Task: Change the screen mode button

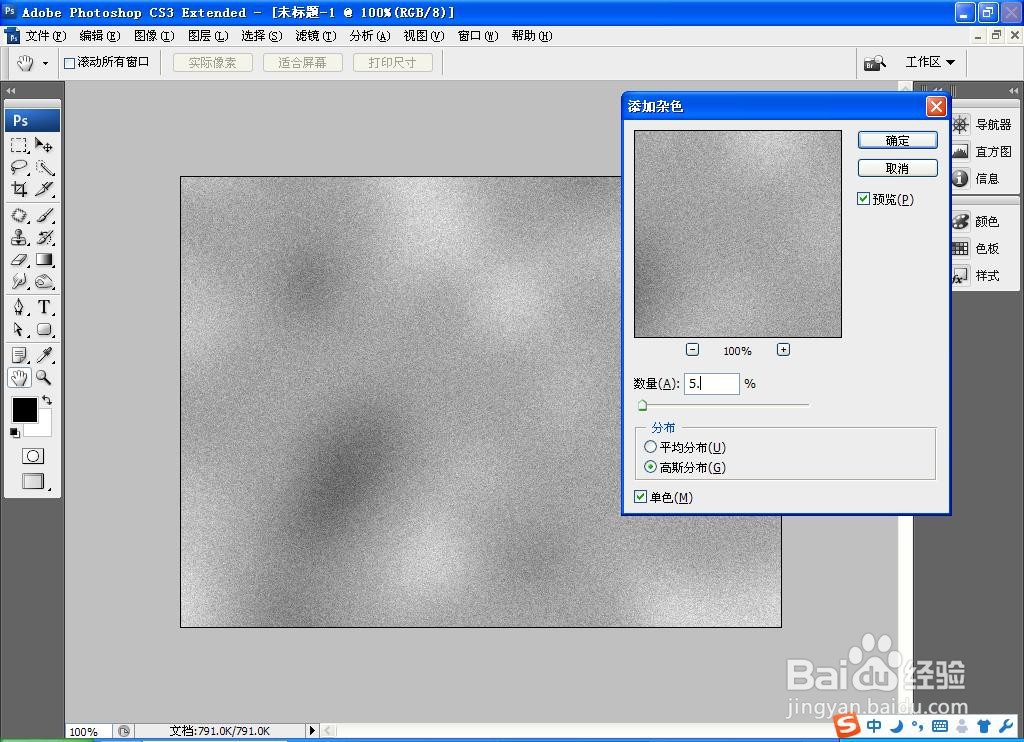Action: pos(33,481)
